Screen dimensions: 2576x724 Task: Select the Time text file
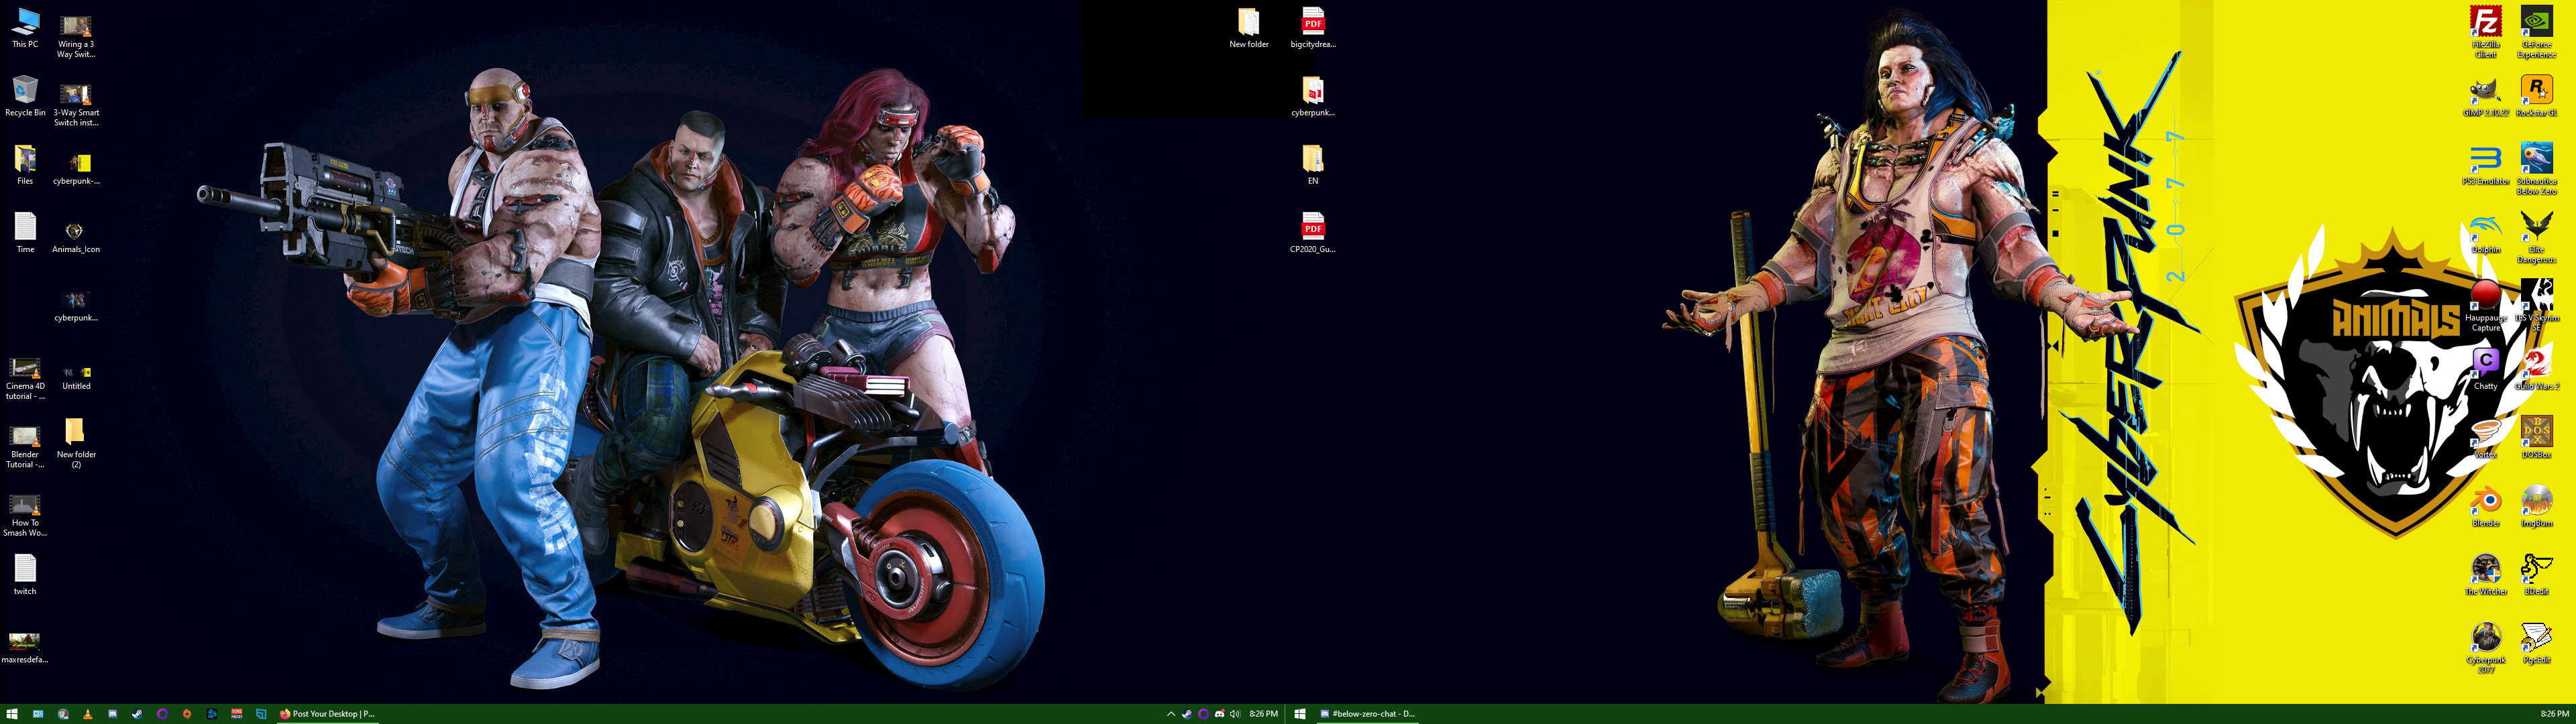pos(25,233)
